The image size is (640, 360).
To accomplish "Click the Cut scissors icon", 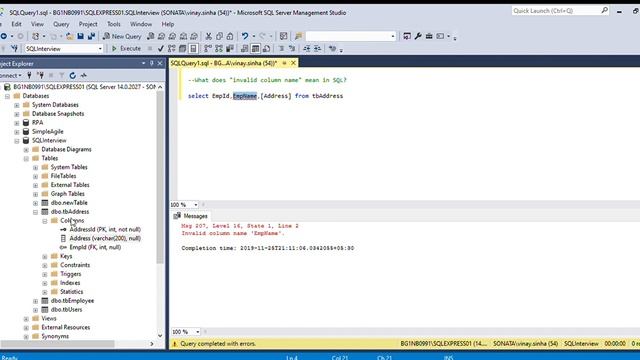I will 209,36.
